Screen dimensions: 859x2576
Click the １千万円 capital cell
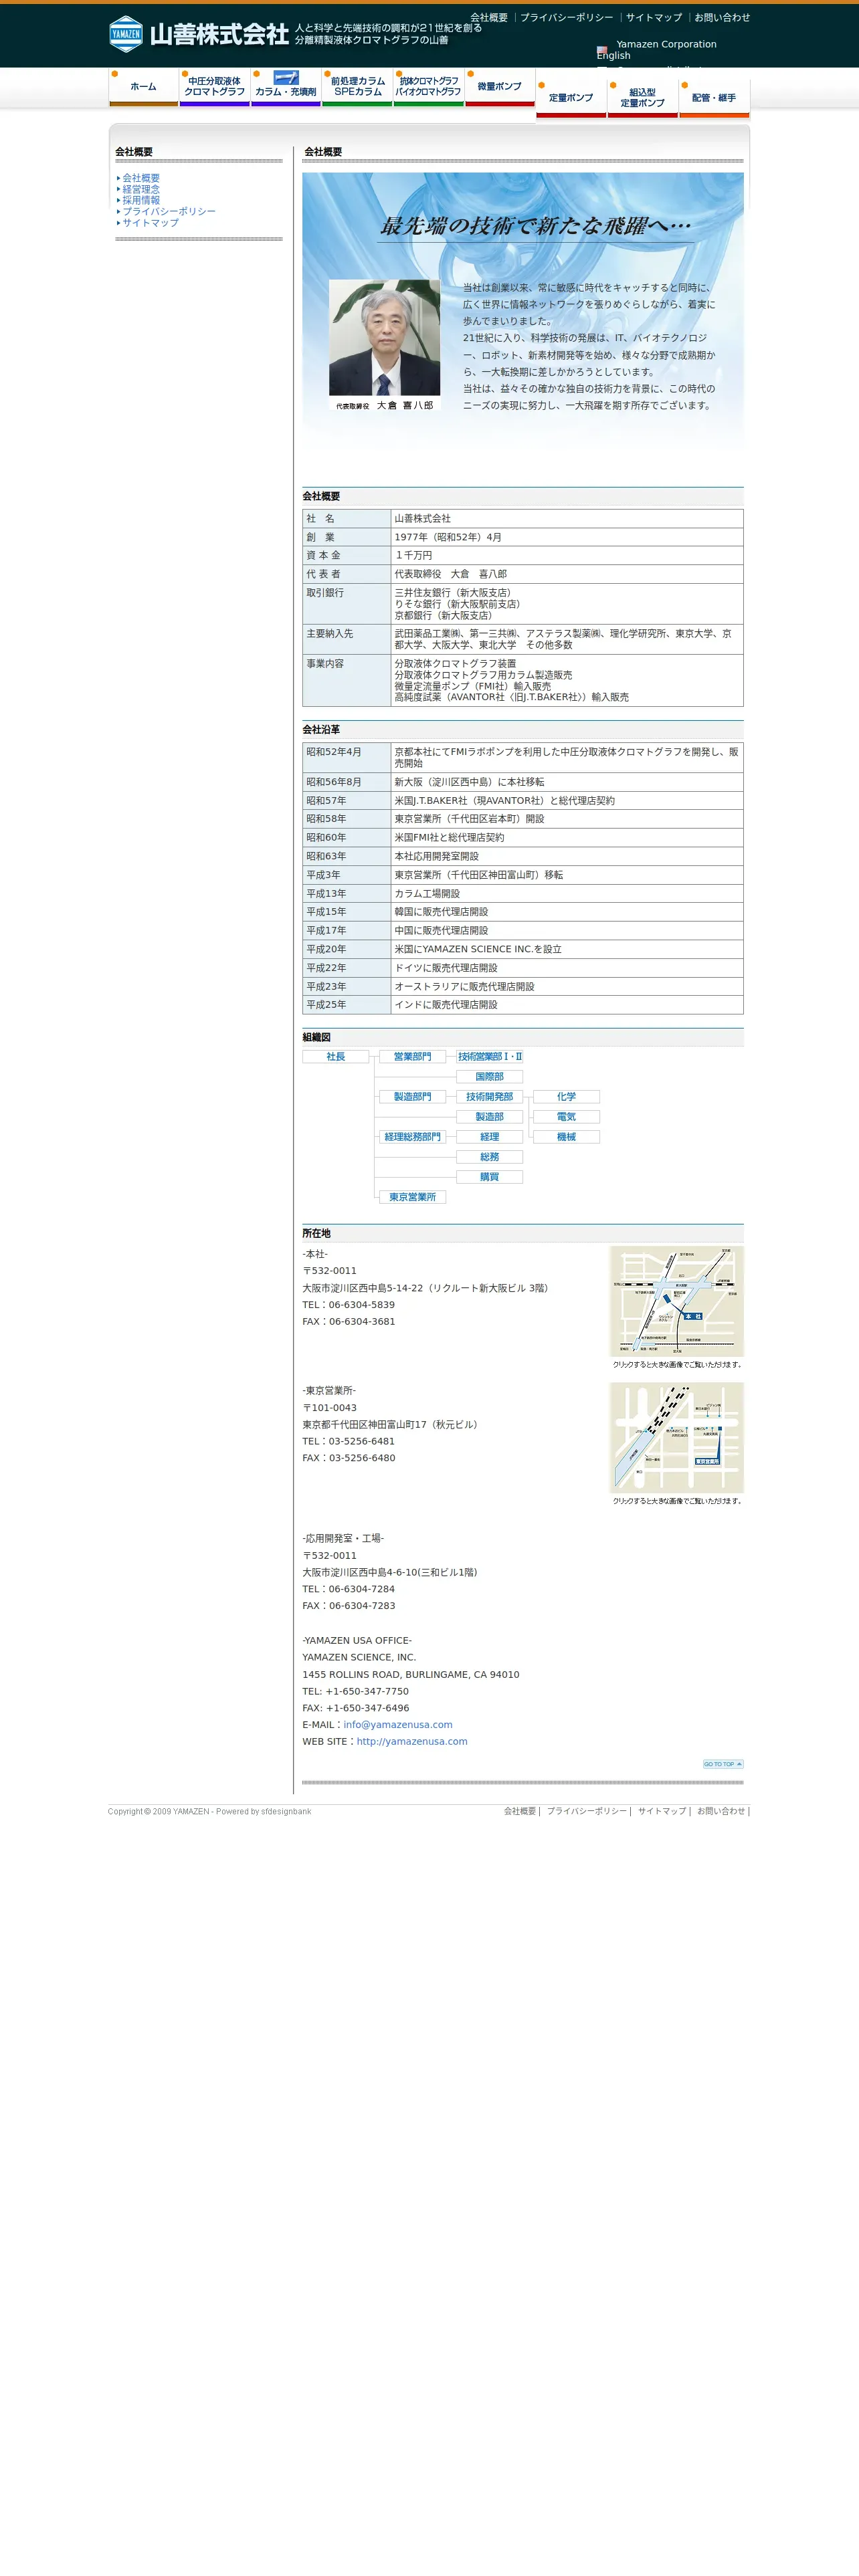[567, 556]
